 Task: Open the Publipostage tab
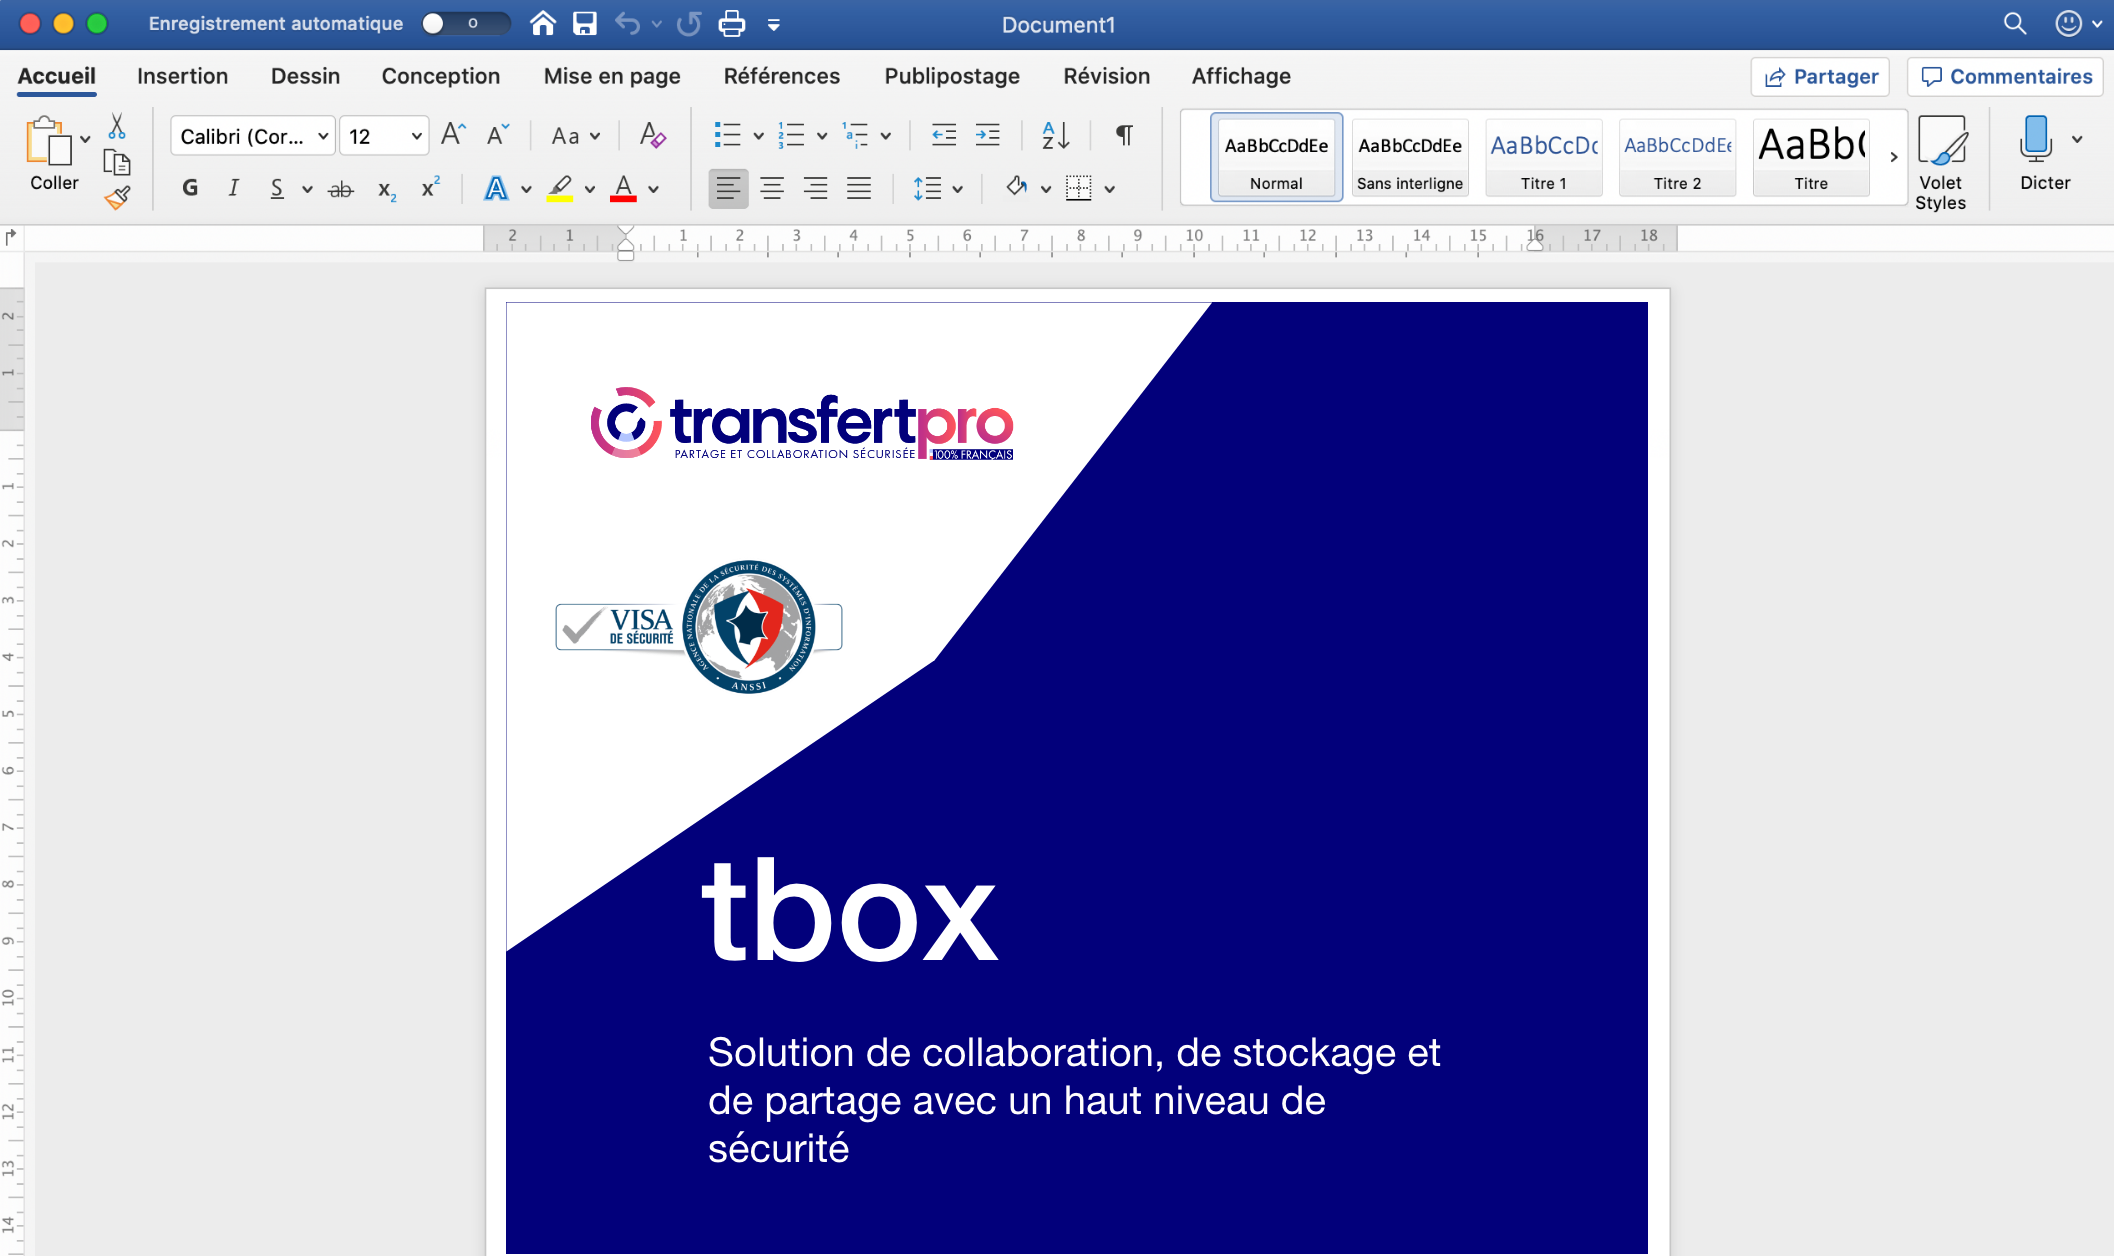click(952, 76)
